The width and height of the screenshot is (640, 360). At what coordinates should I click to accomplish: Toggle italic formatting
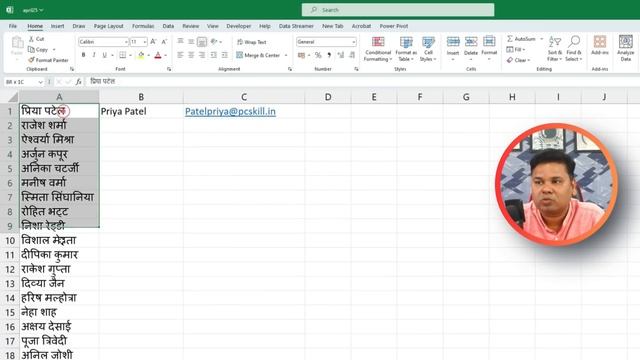click(94, 55)
